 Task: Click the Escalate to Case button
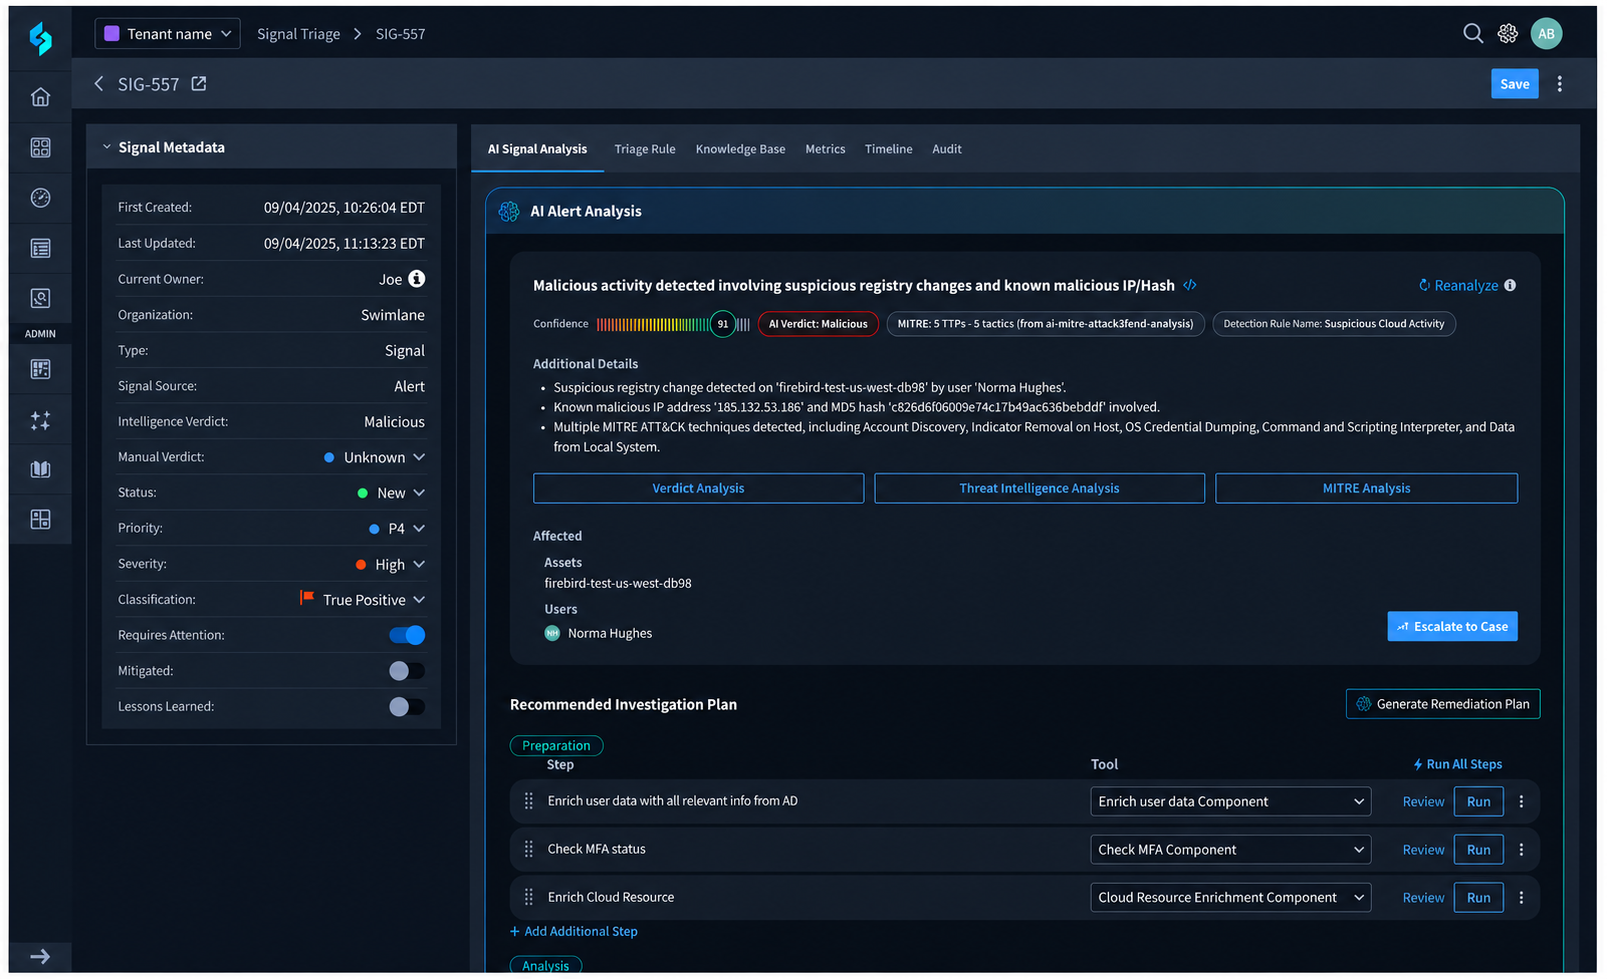pos(1452,626)
